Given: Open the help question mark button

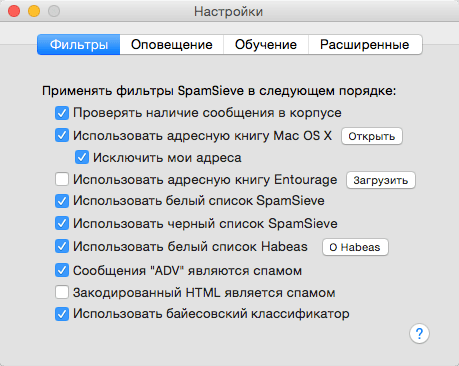Looking at the screenshot, I should pos(419,333).
